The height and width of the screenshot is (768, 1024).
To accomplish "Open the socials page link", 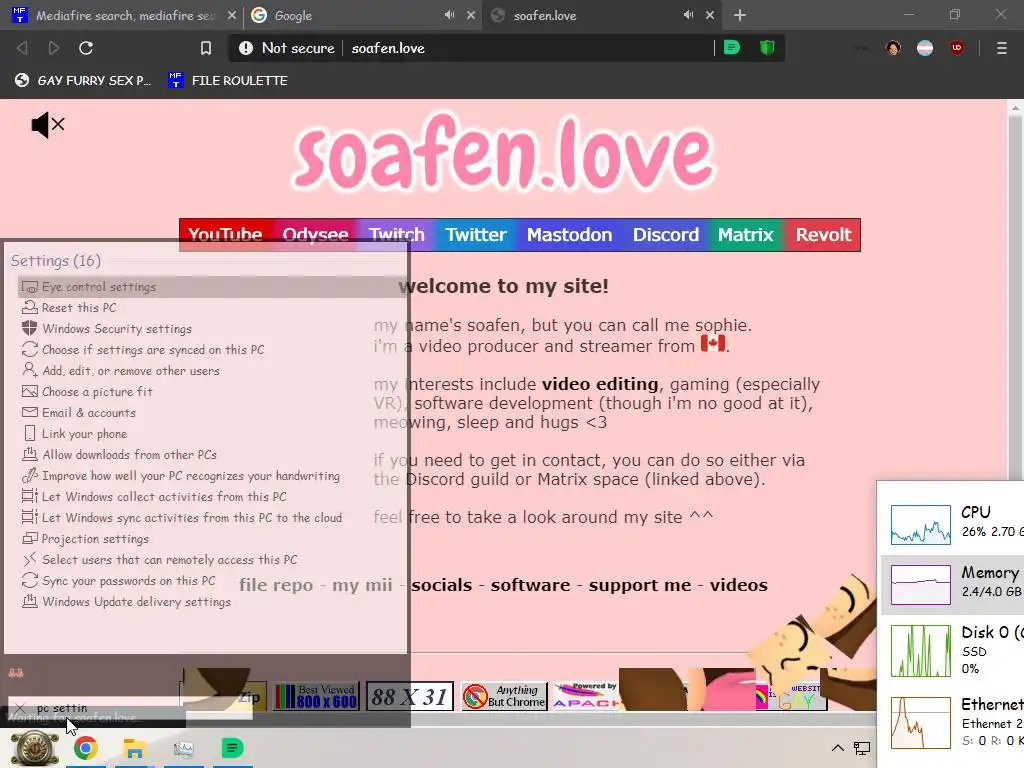I will click(441, 584).
